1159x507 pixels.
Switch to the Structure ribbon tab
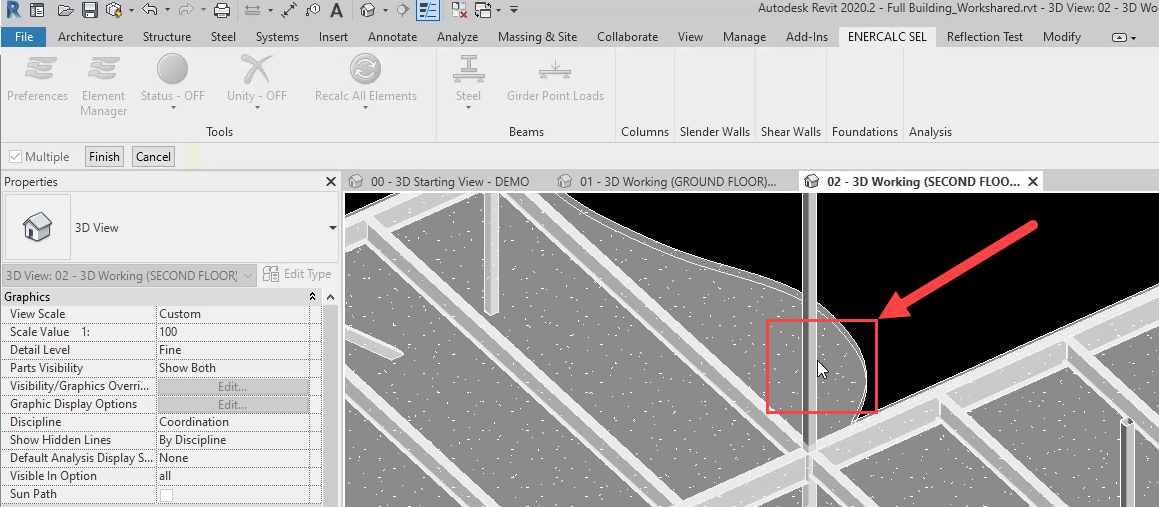(166, 36)
